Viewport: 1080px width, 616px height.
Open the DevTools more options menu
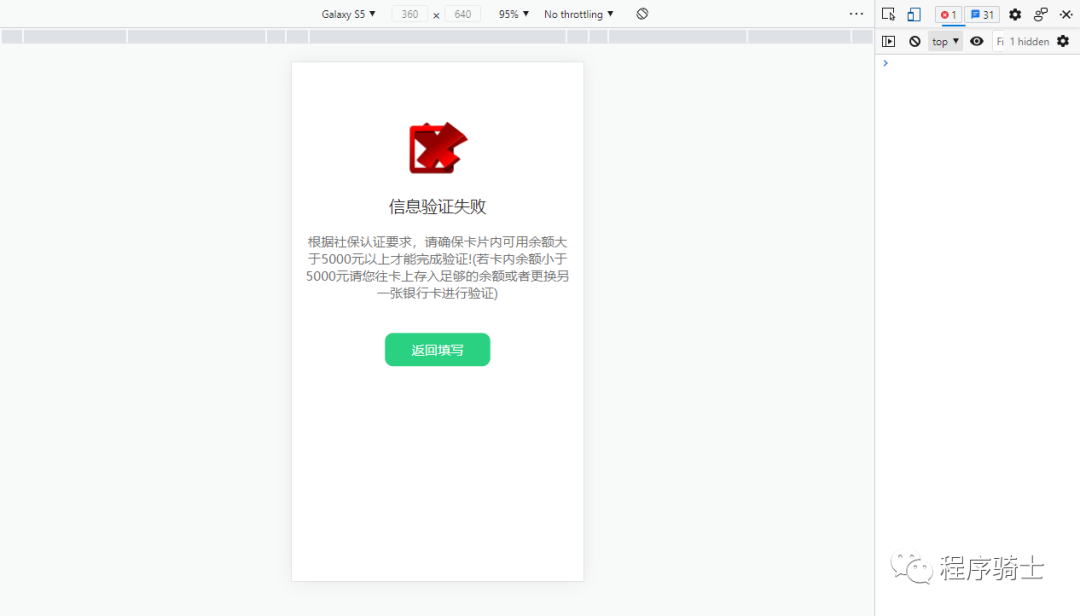tap(856, 13)
